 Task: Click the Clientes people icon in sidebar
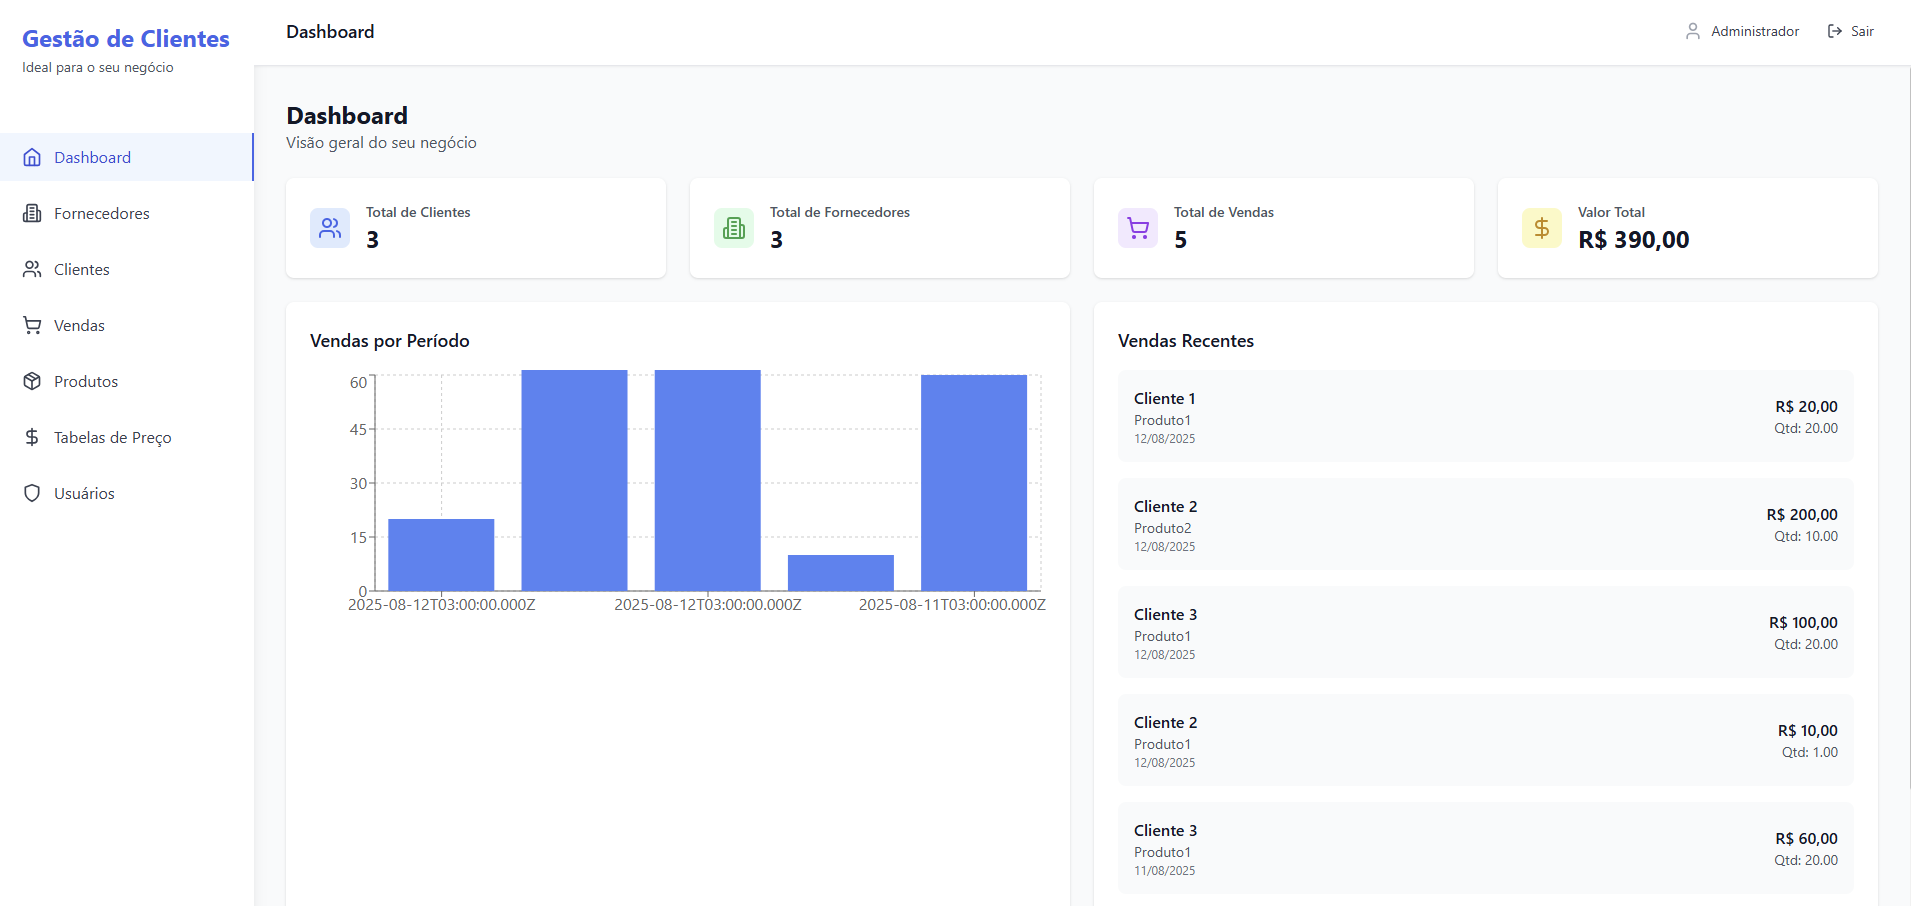(x=32, y=269)
